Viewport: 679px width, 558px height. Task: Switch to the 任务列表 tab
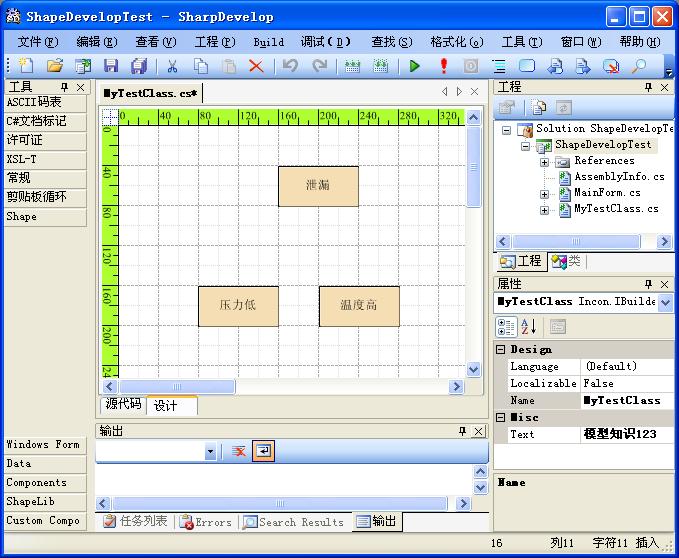pos(136,521)
